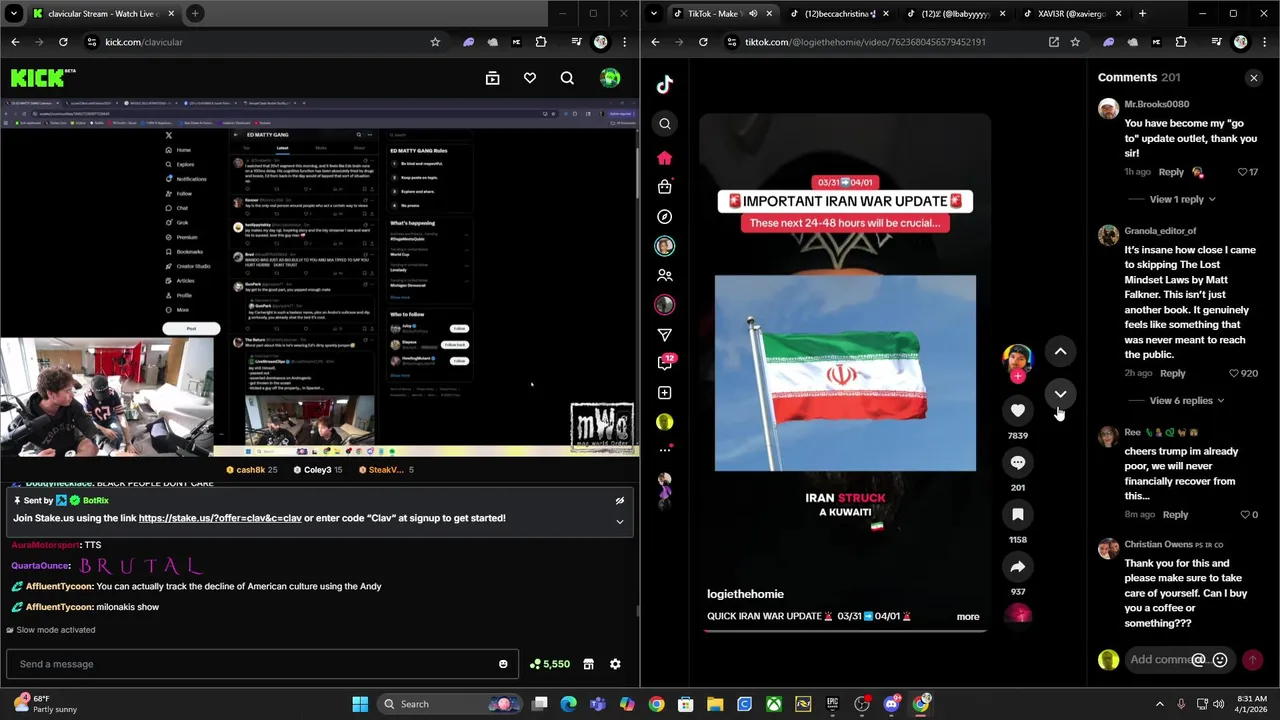Follow creator via red plus on avatar

[x=1018, y=376]
